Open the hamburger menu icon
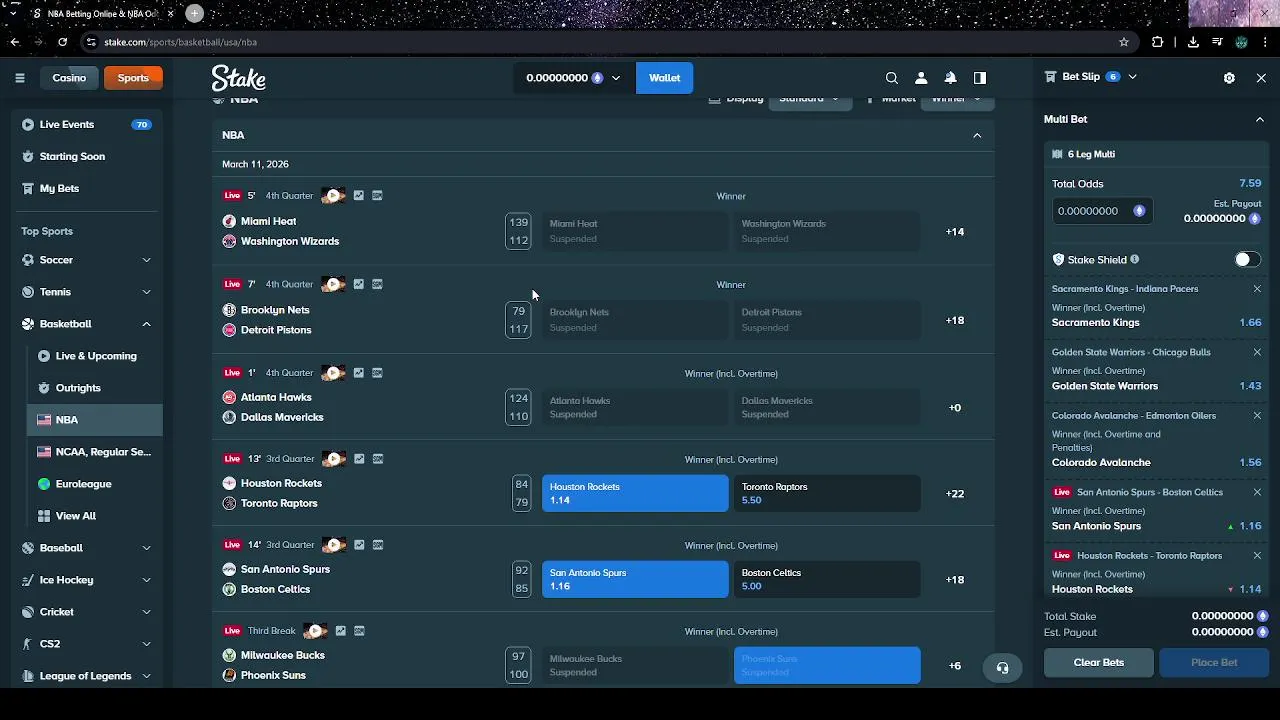 click(x=19, y=78)
